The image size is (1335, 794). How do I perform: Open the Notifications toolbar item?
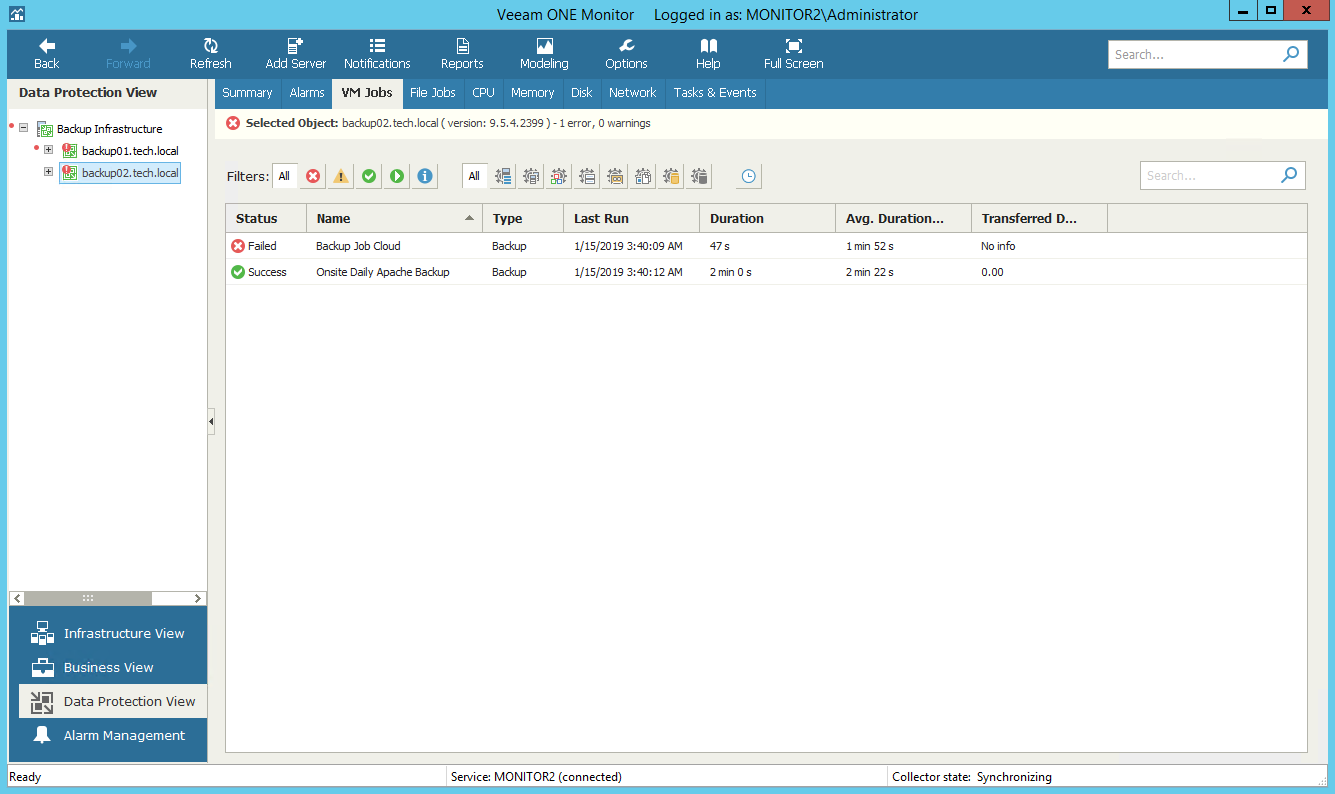[377, 54]
